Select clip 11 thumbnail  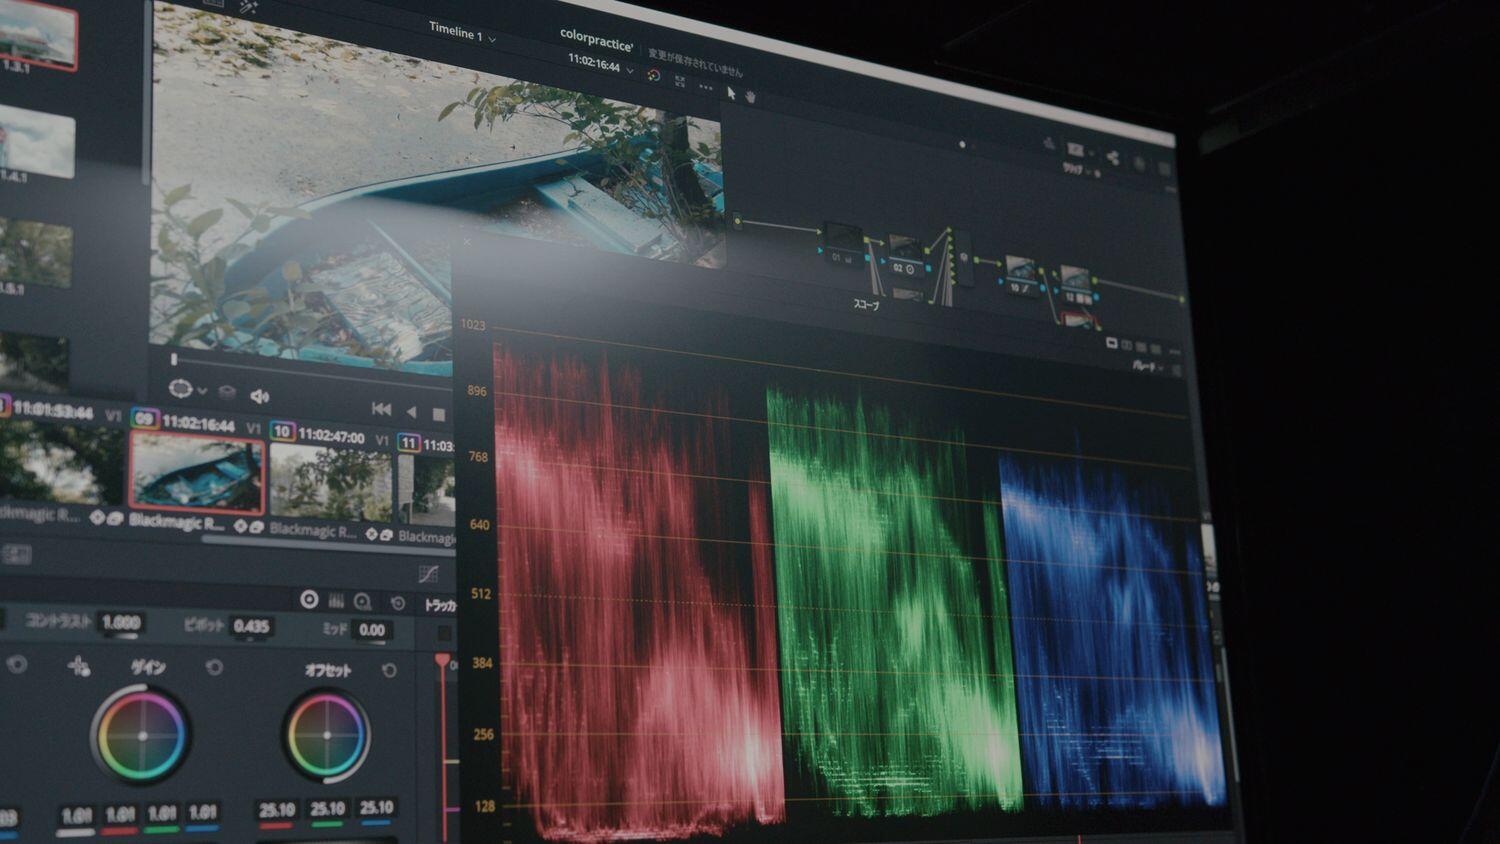pos(427,489)
